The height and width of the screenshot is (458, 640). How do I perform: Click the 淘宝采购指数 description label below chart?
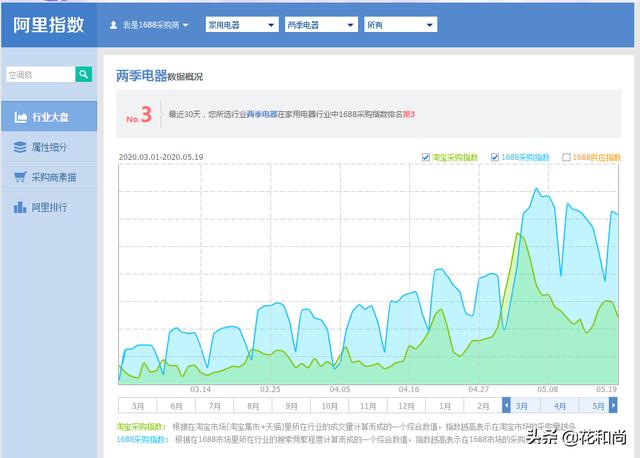(141, 427)
